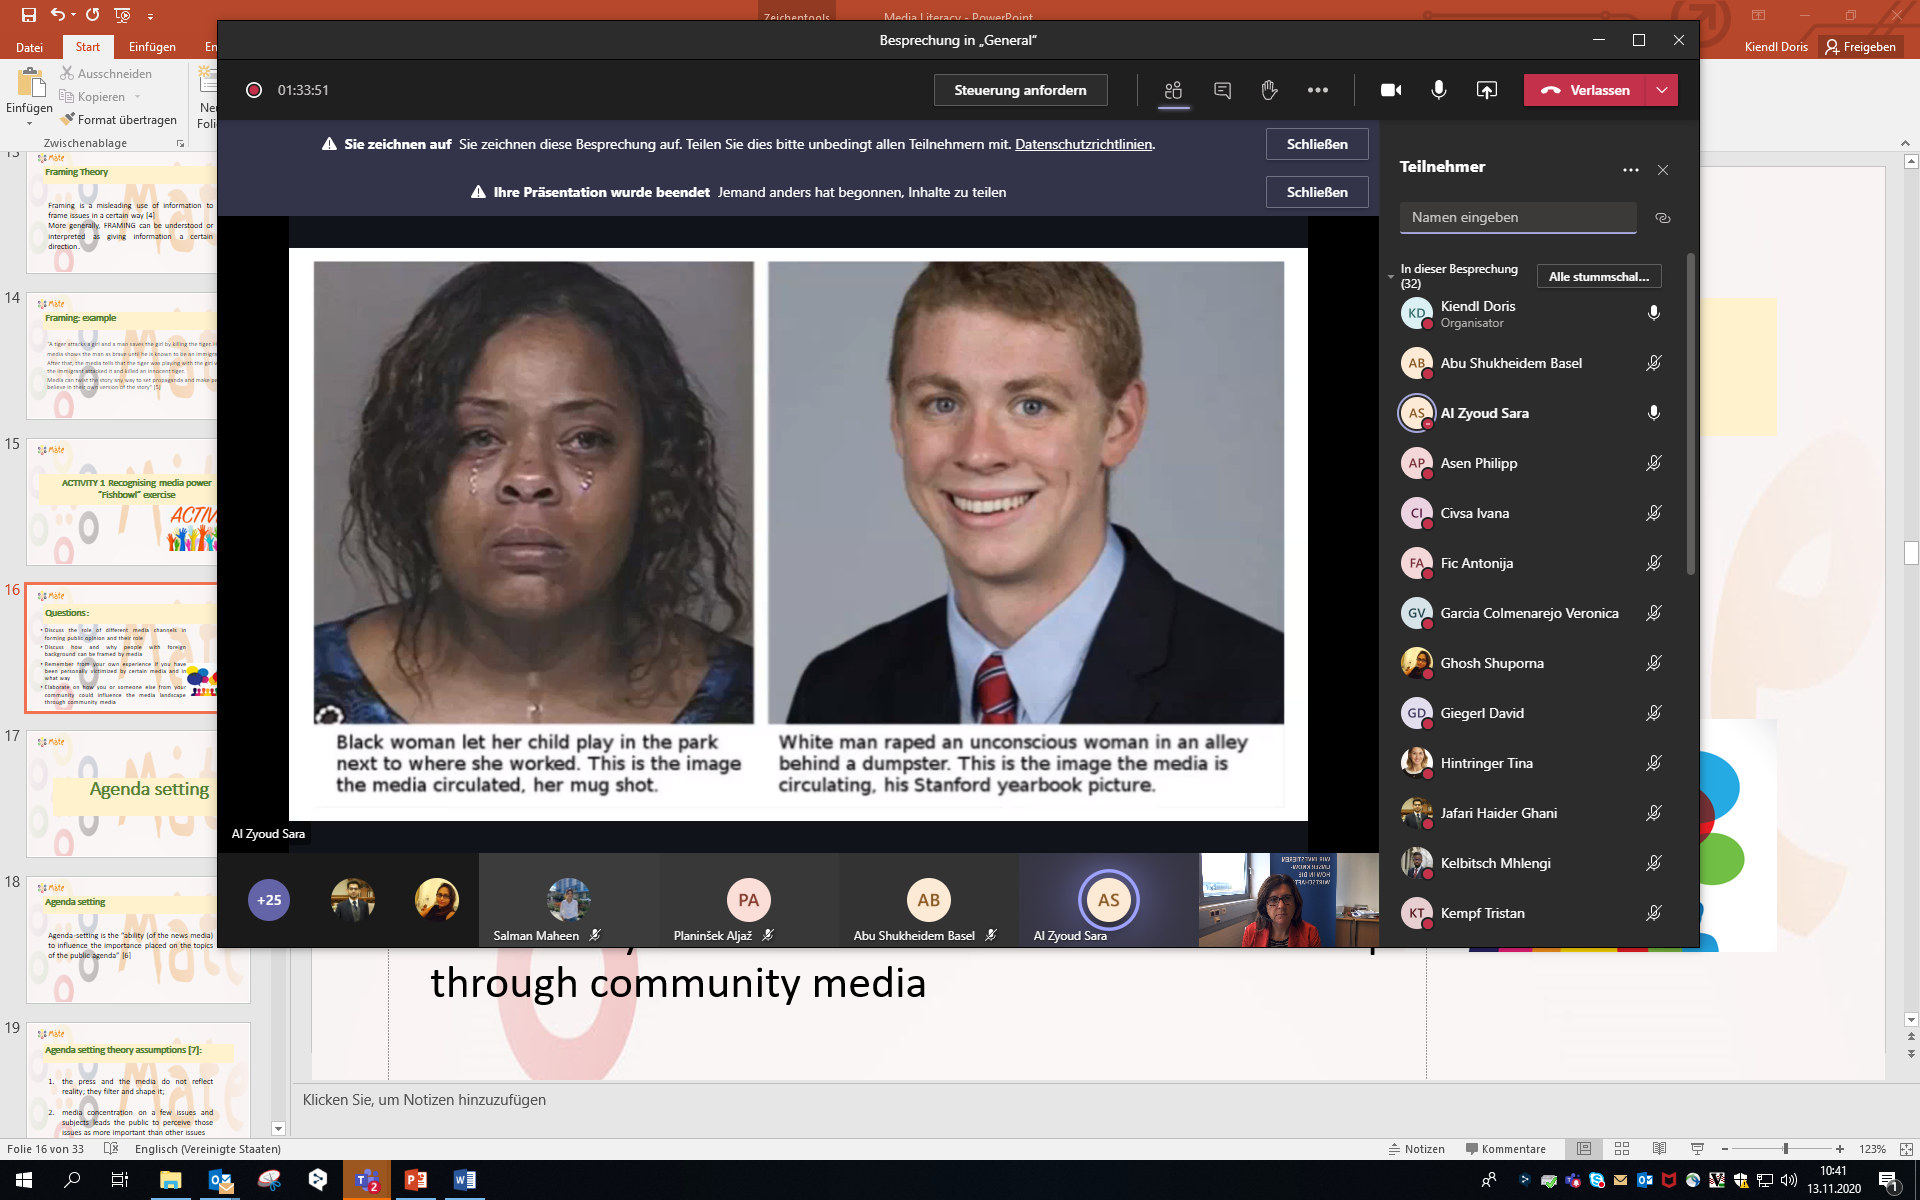The height and width of the screenshot is (1200, 1920).
Task: Select Salman Maheen video tile
Action: point(568,900)
